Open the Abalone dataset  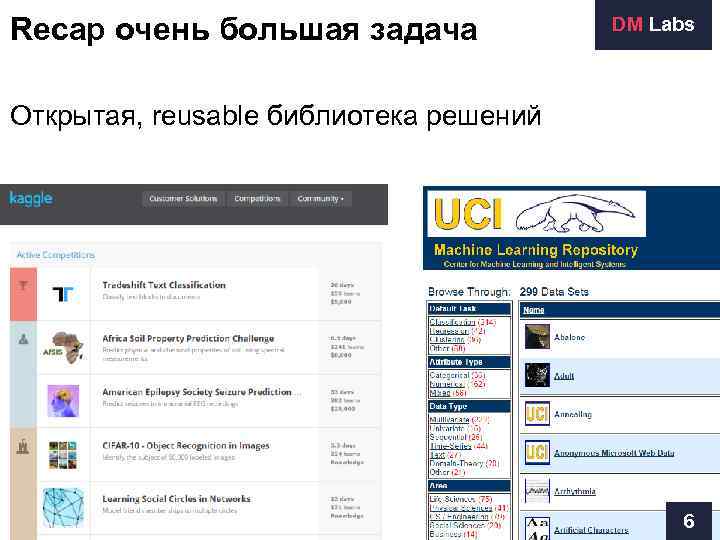coord(569,337)
